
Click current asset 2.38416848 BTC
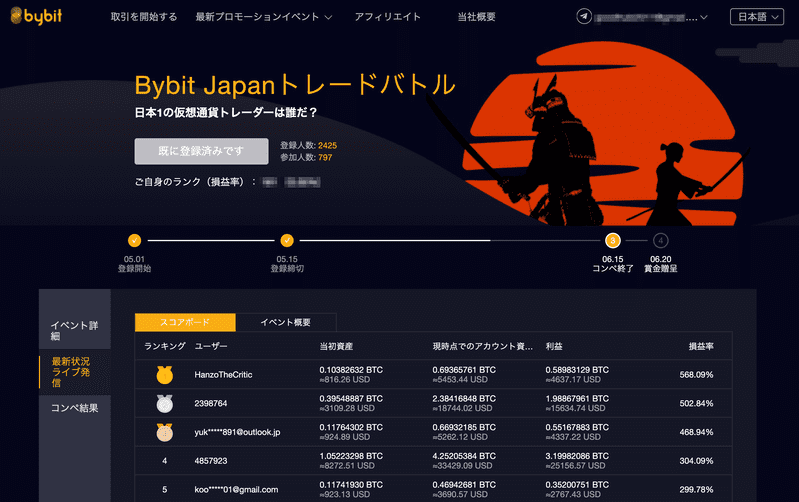click(464, 399)
